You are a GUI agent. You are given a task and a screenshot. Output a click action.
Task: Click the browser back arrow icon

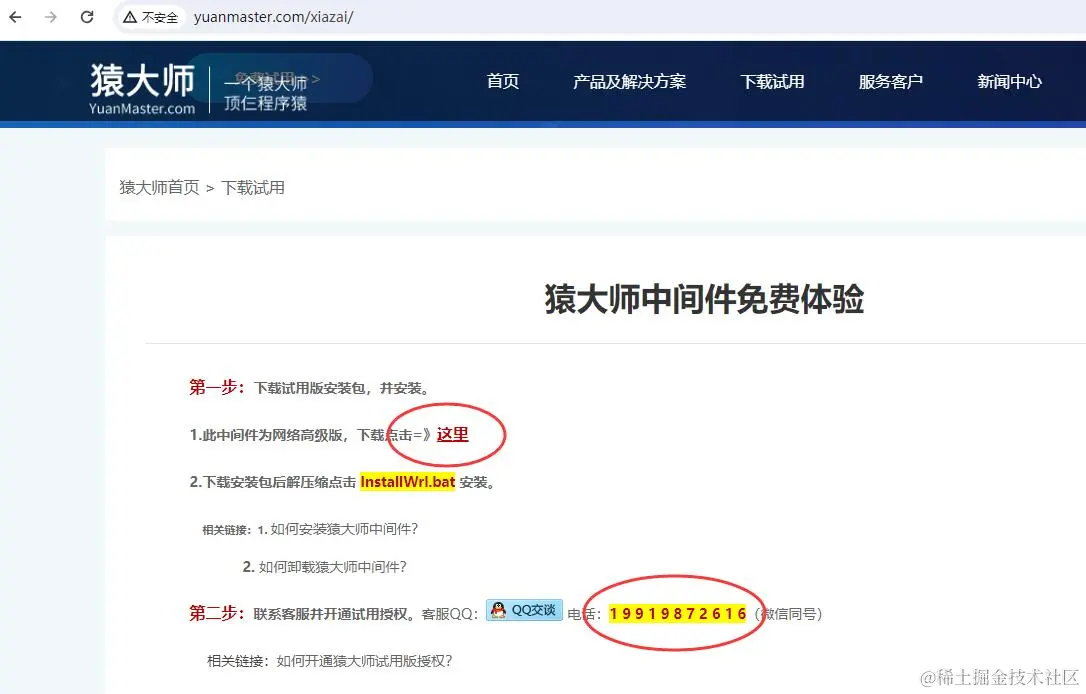pyautogui.click(x=15, y=17)
